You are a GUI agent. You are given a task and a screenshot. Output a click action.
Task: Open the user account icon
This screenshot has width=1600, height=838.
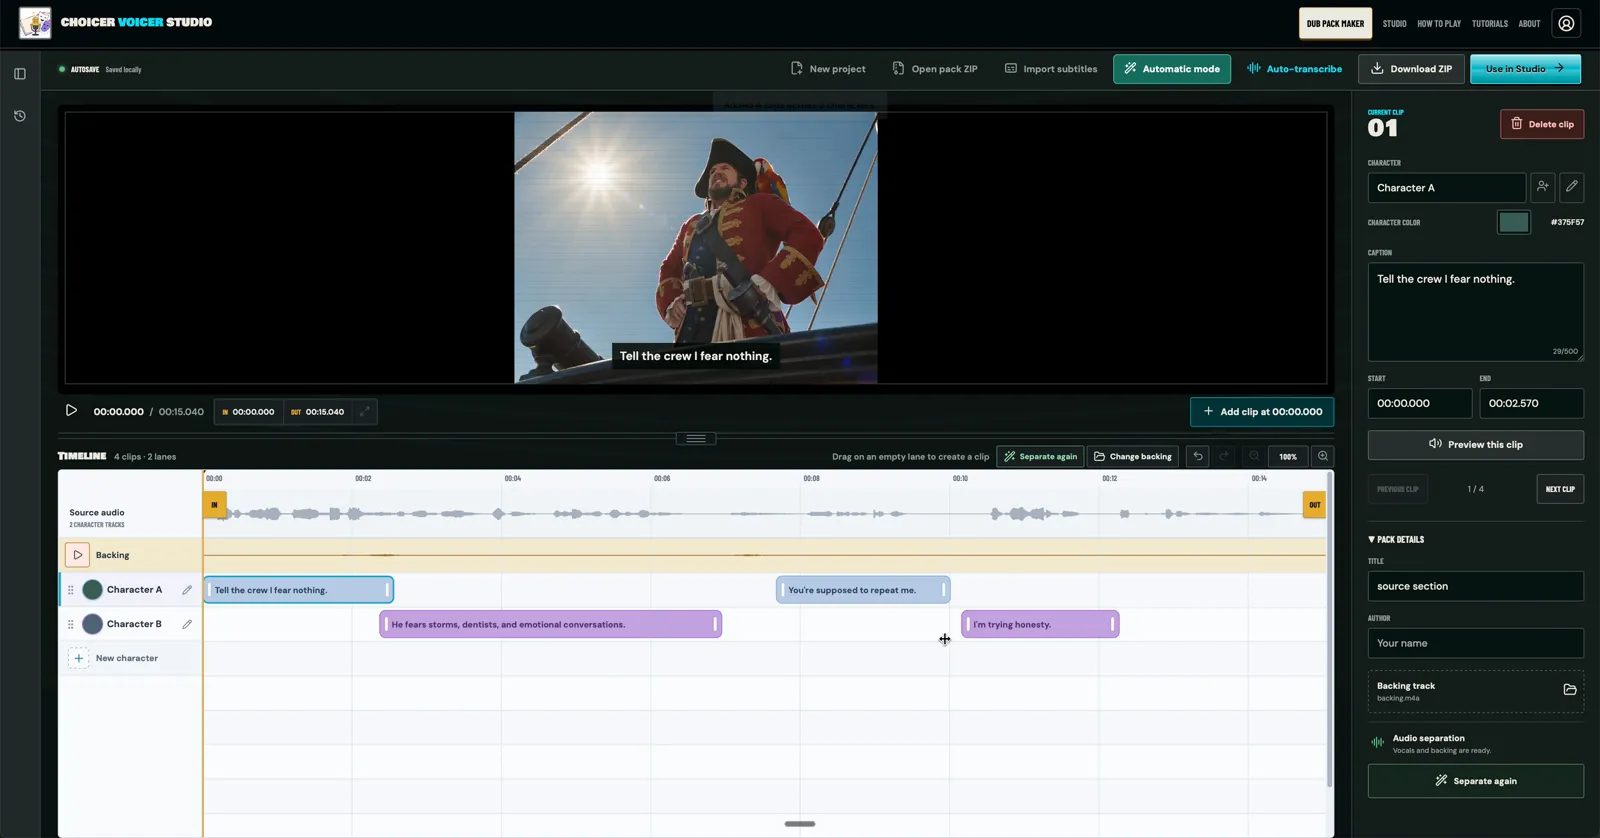tap(1566, 23)
